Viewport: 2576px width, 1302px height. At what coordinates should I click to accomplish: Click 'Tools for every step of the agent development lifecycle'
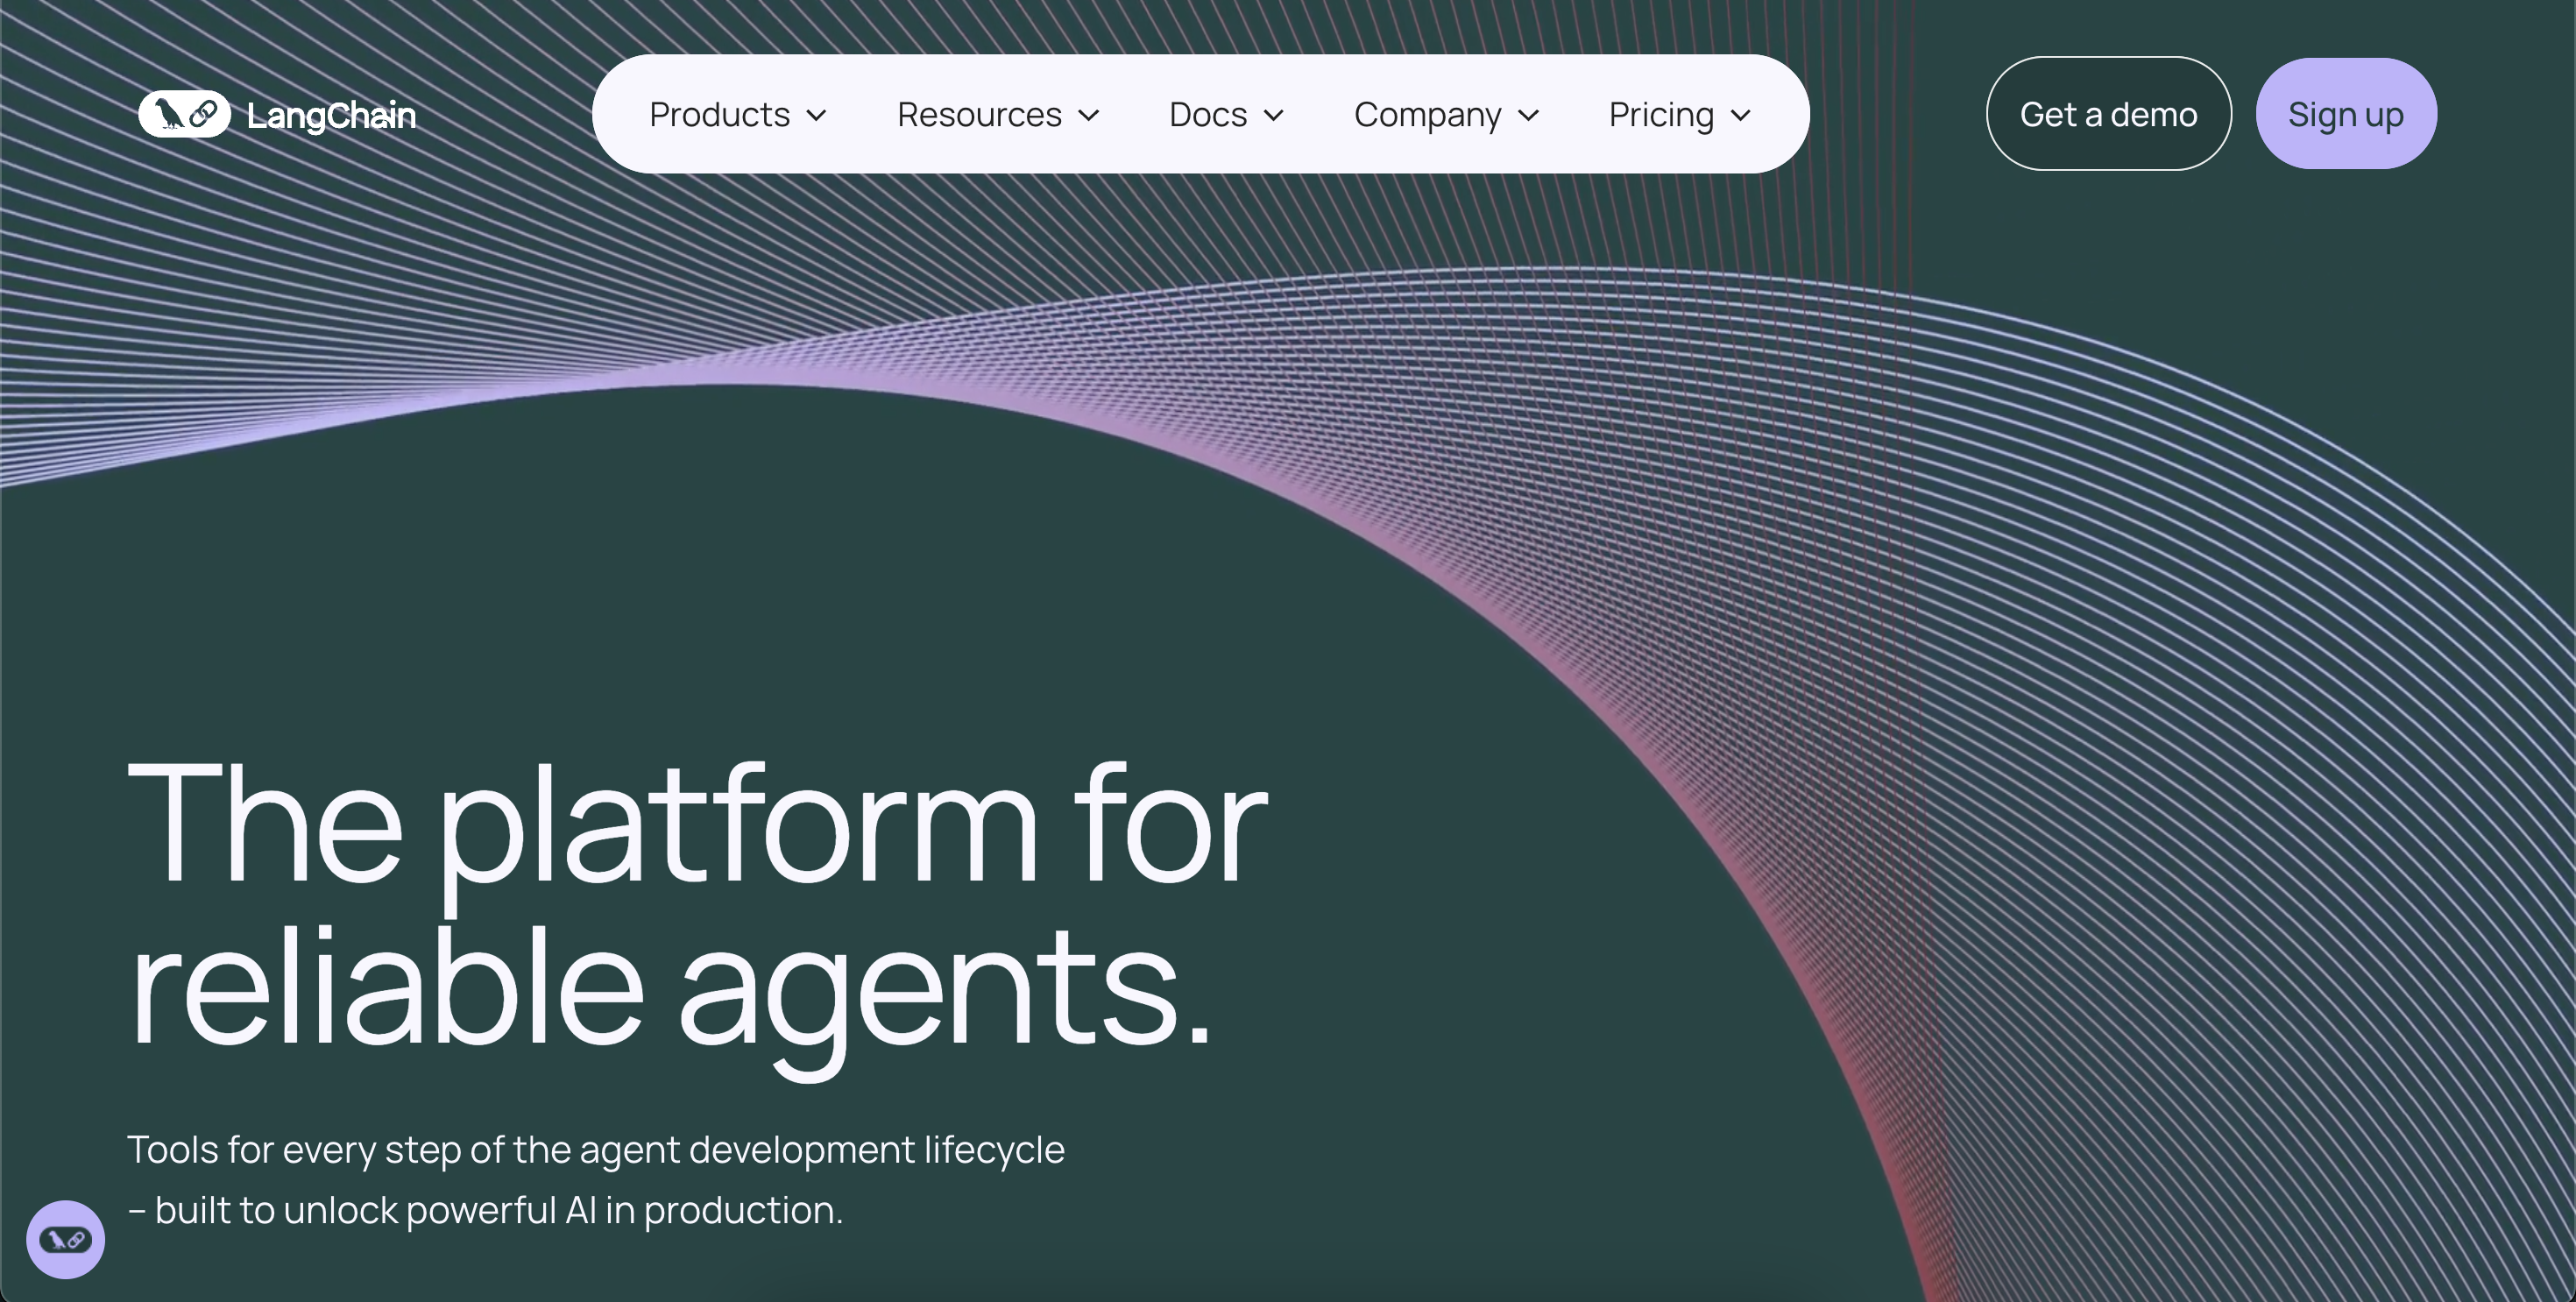(x=596, y=1150)
